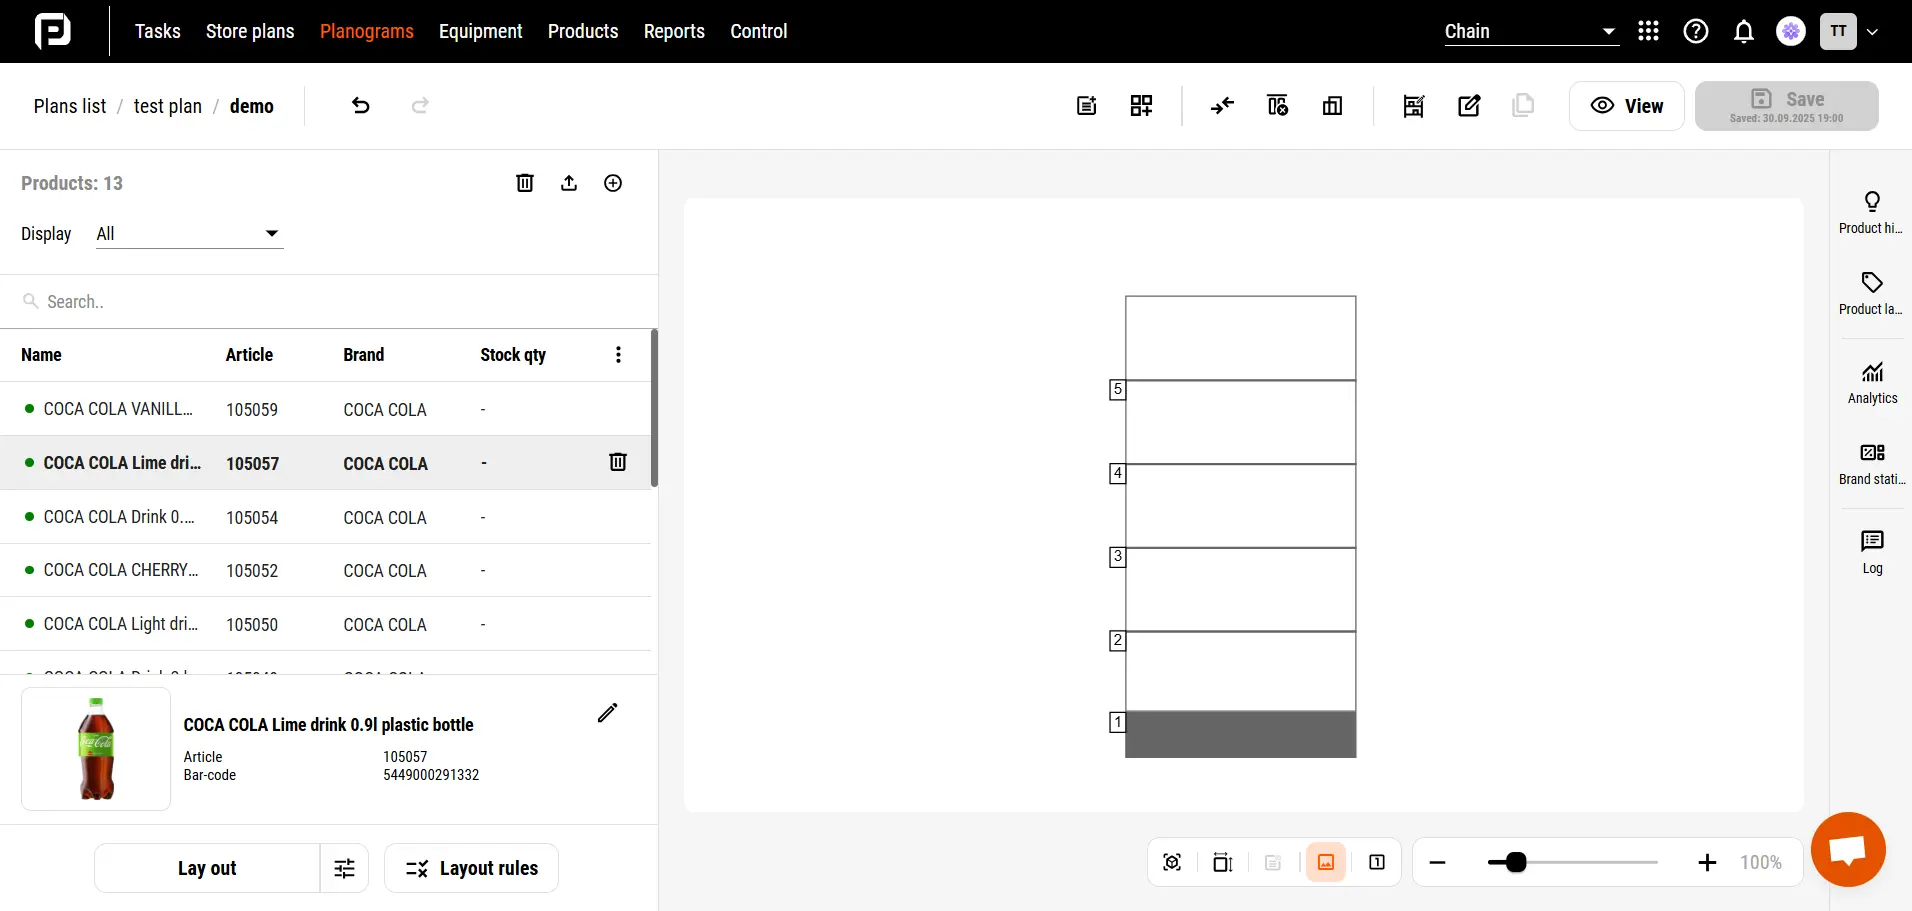Edit product details with pencil icon

point(607,713)
